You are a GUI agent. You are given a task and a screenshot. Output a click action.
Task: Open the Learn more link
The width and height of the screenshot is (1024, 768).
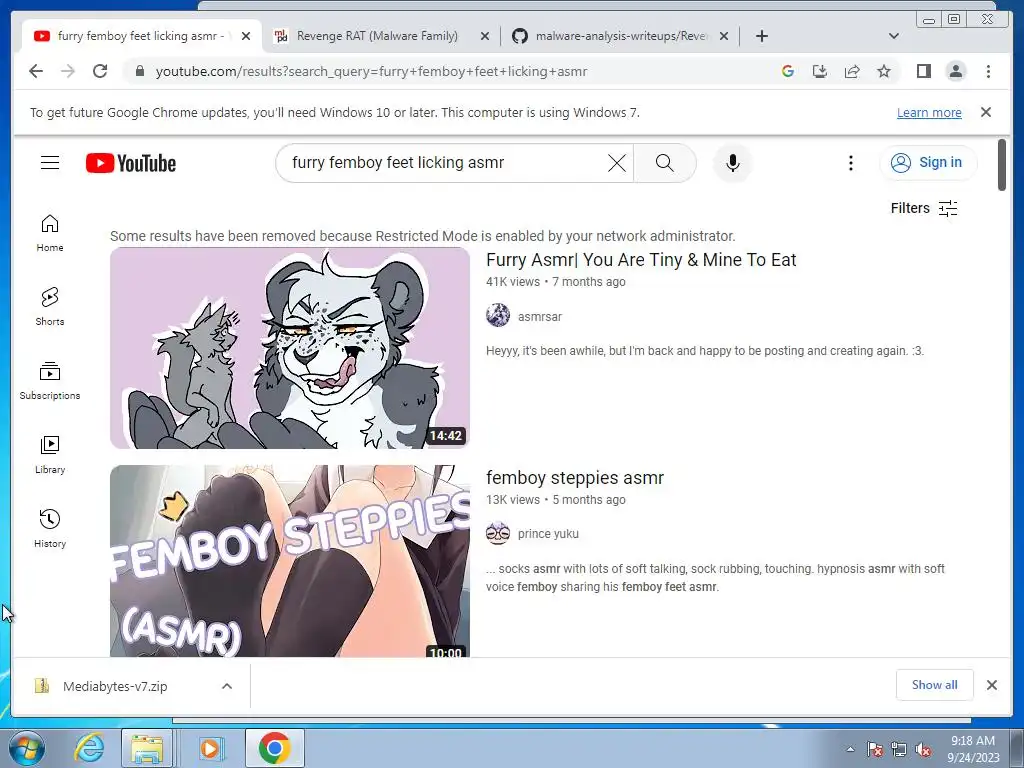tap(929, 112)
